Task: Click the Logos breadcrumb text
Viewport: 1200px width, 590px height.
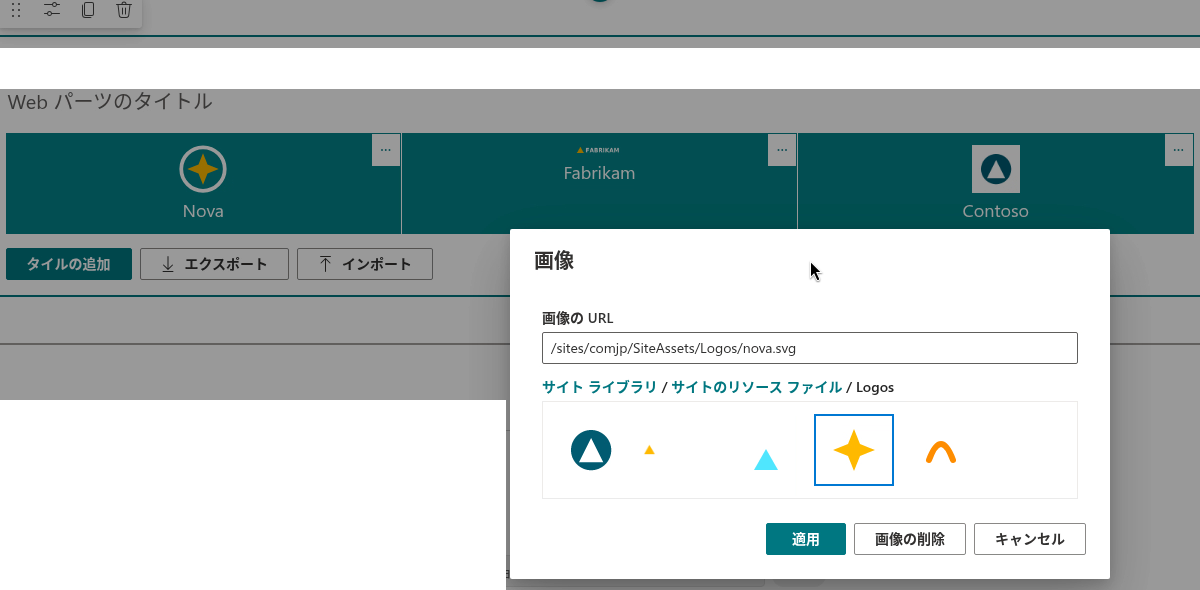Action: tap(875, 387)
